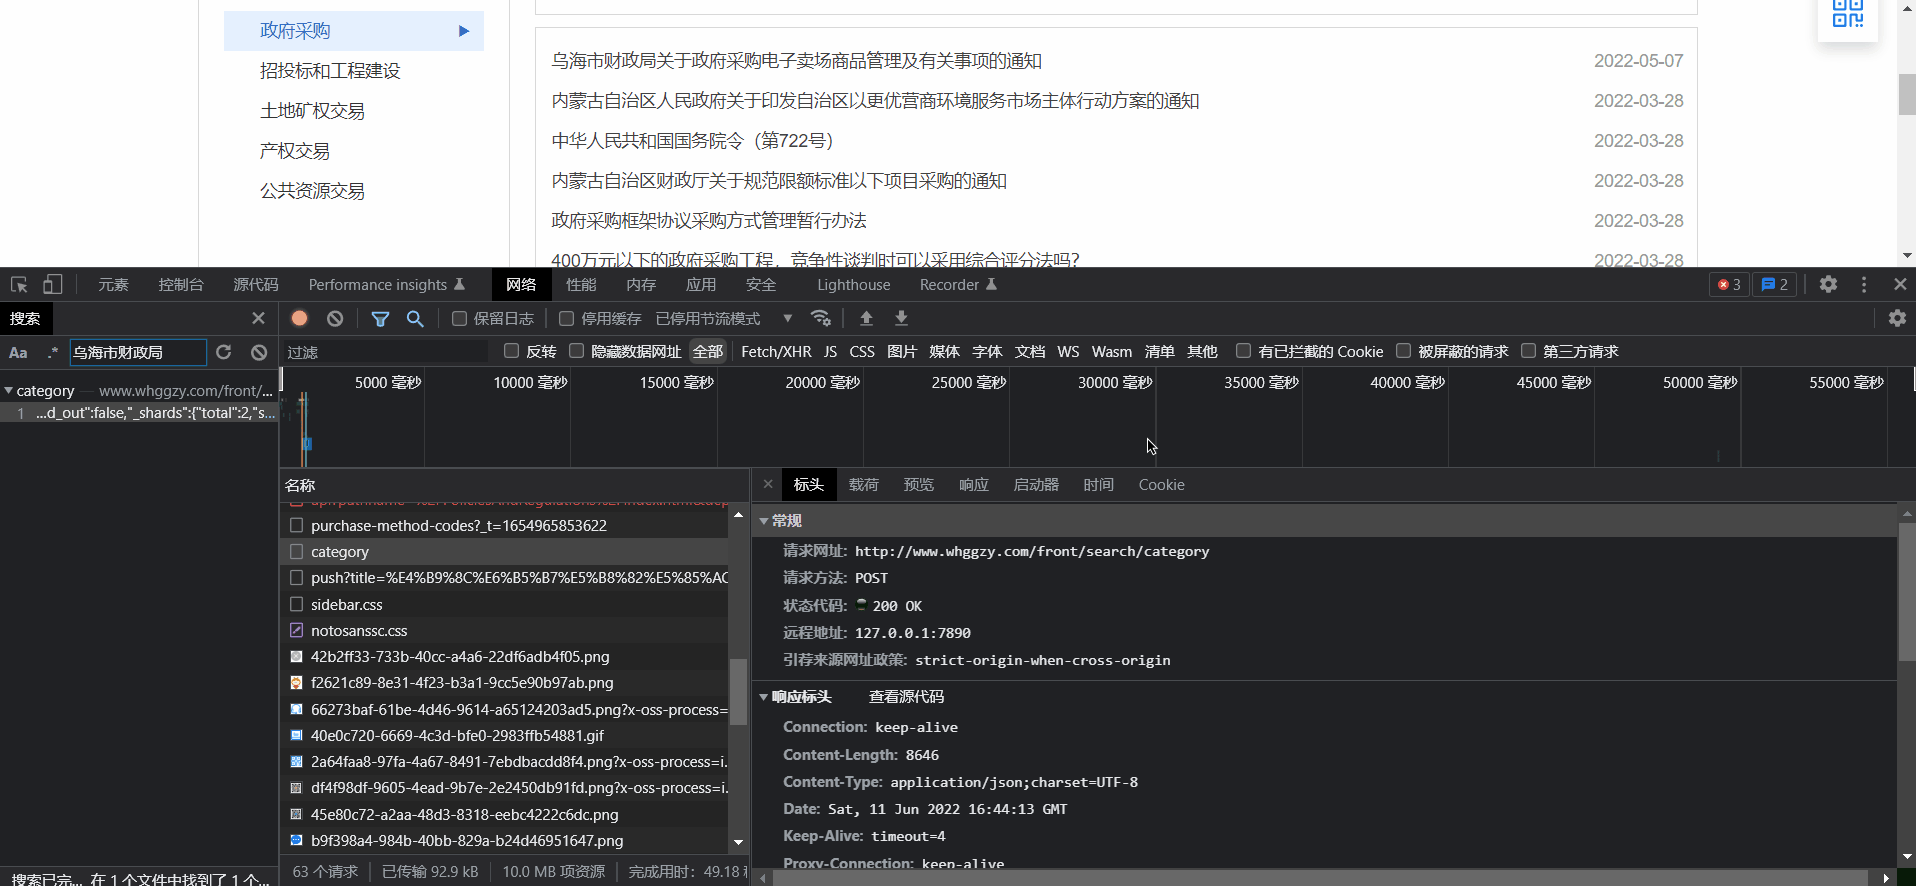Open DevTools settings gear

pyautogui.click(x=1828, y=285)
